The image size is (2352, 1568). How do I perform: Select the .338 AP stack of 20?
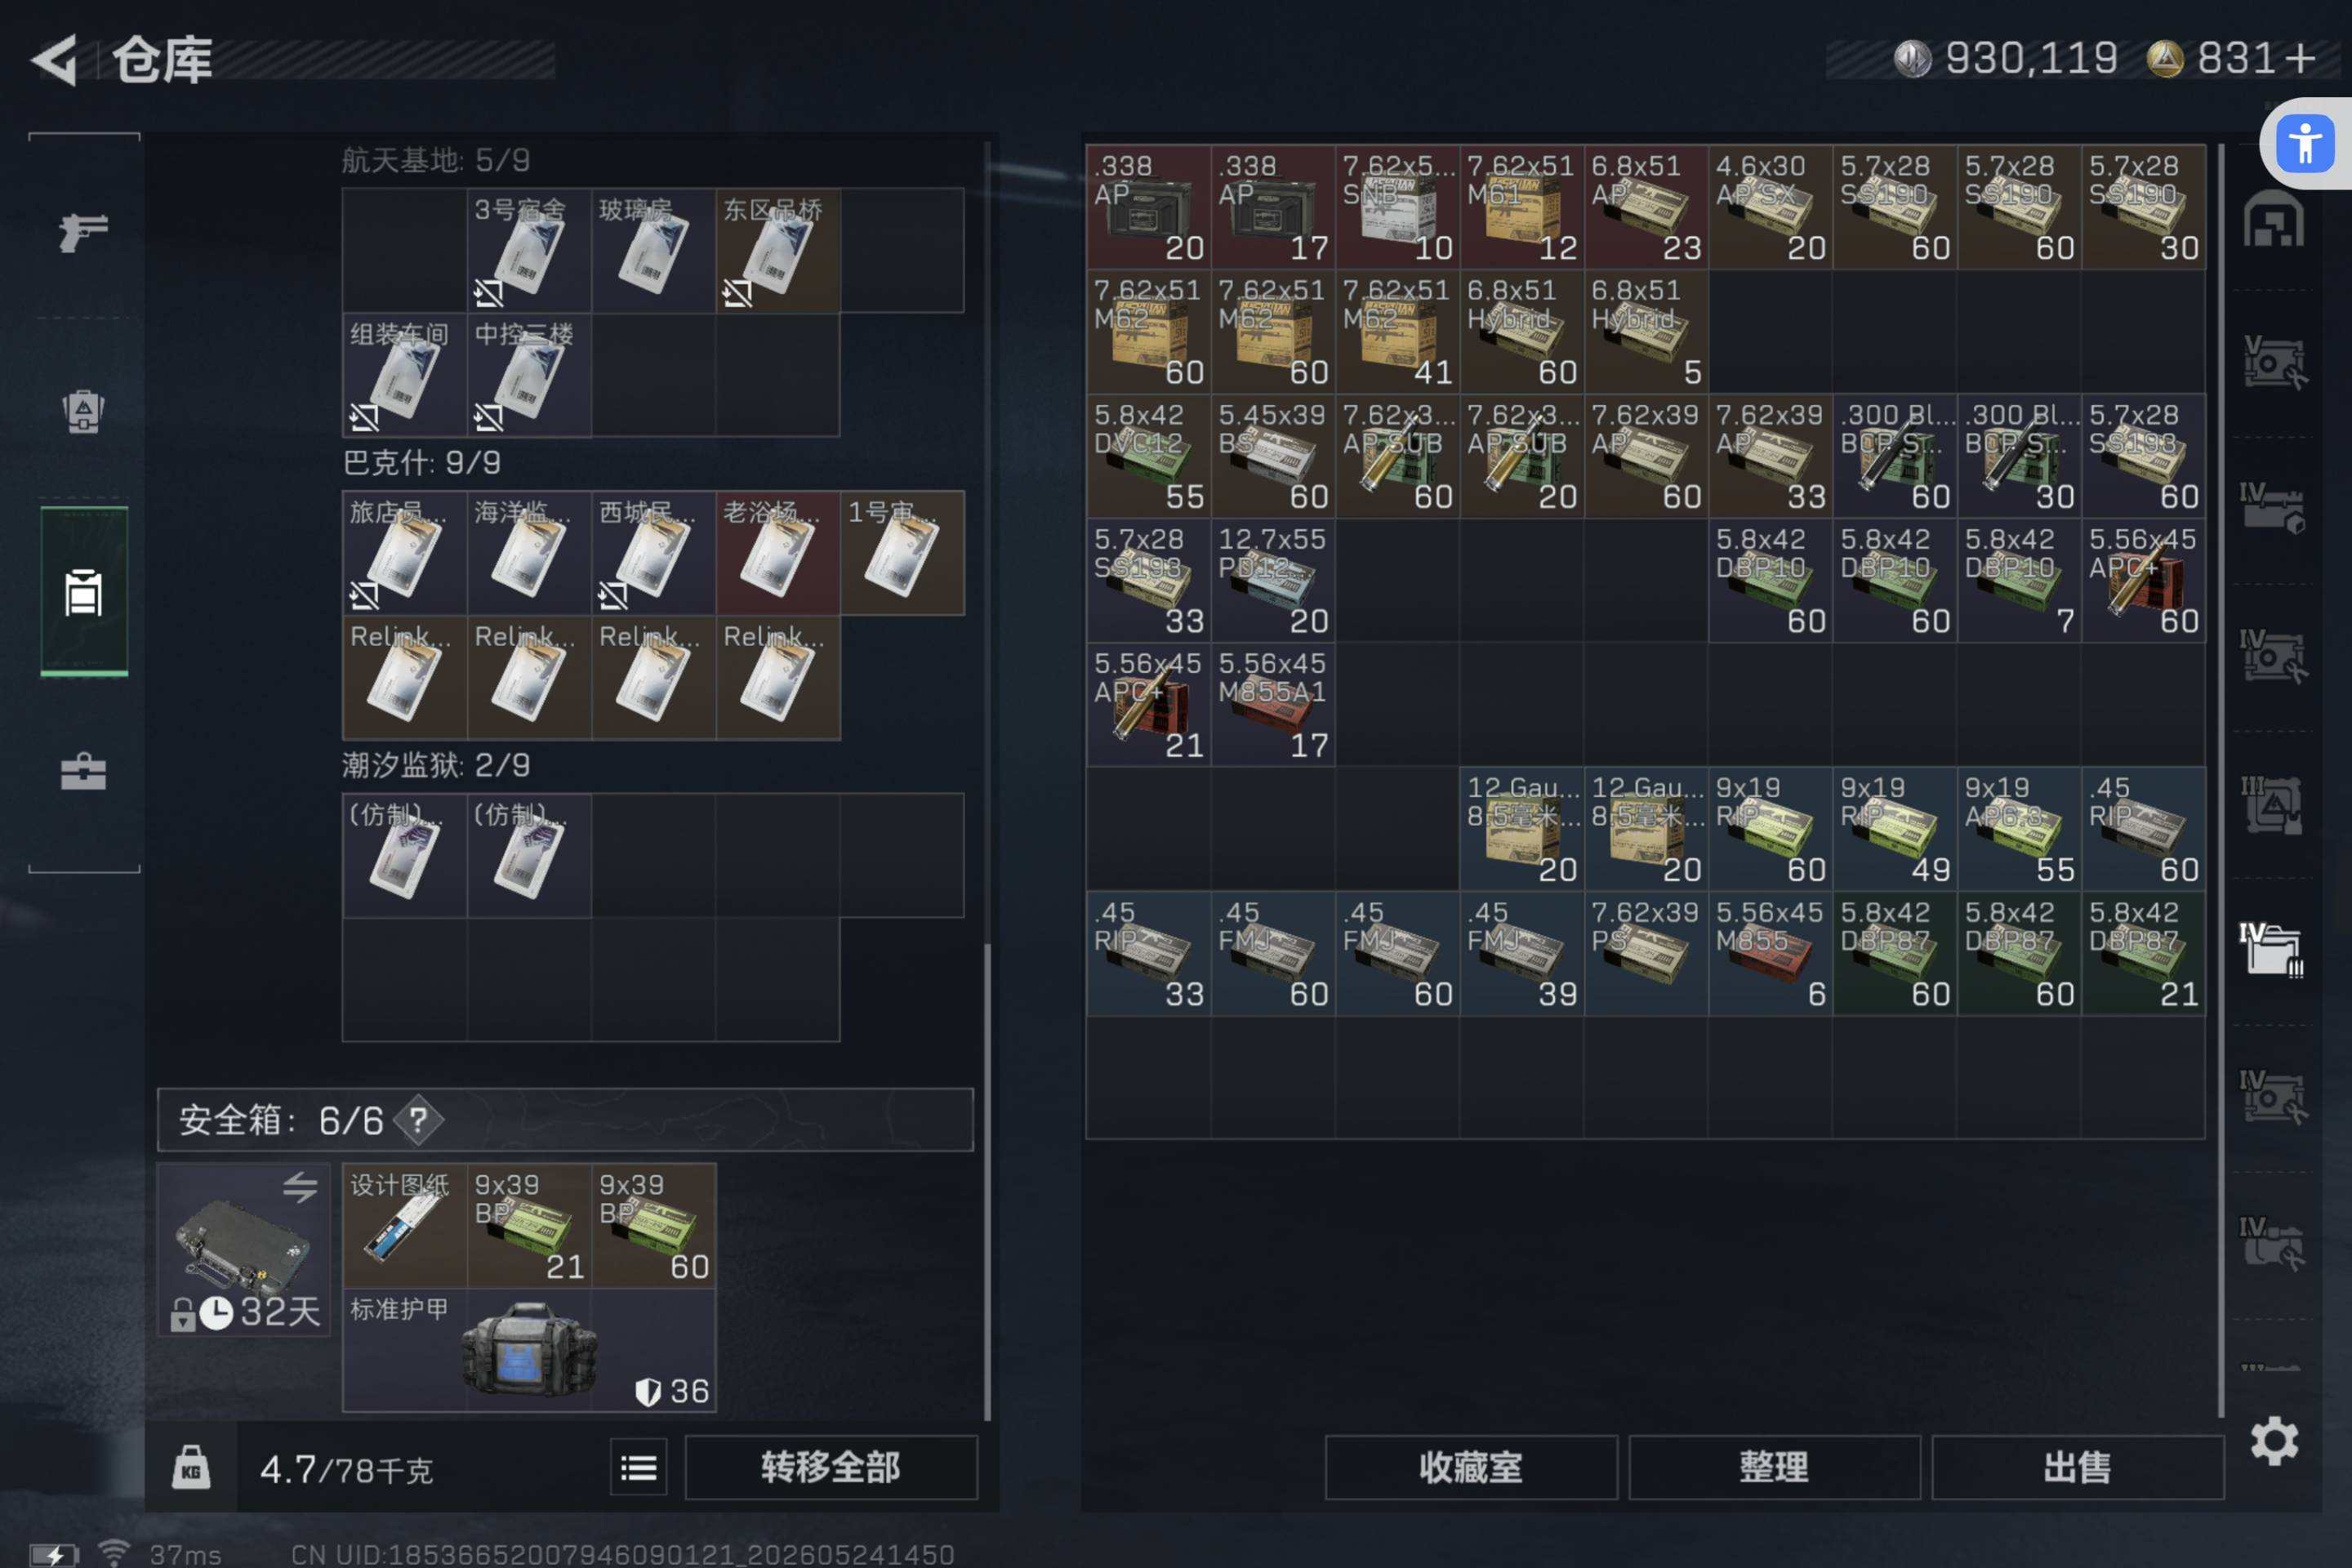[x=1148, y=207]
